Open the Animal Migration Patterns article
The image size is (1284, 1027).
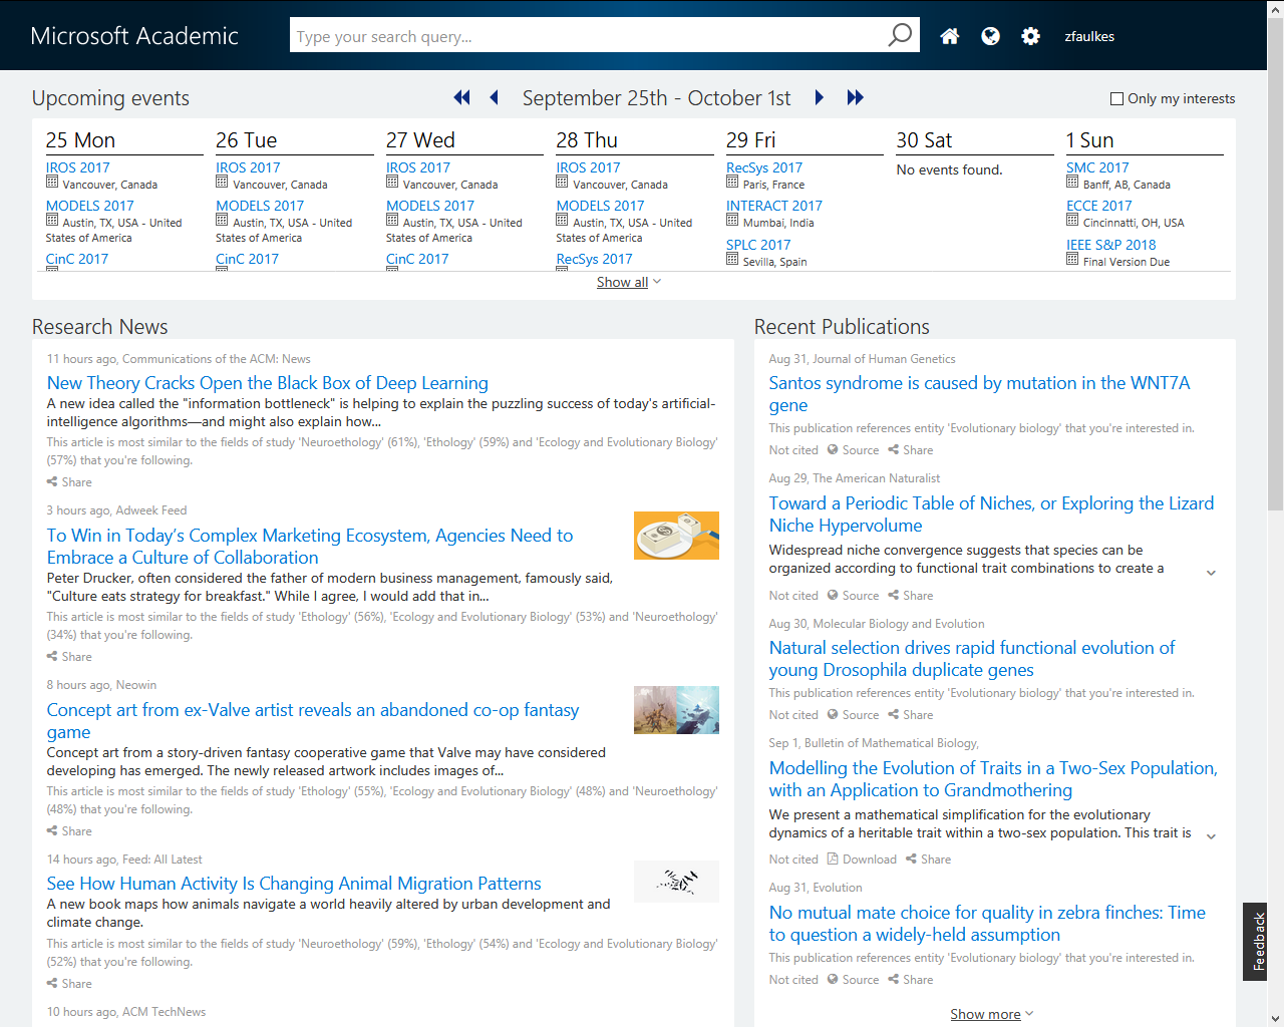pos(294,883)
